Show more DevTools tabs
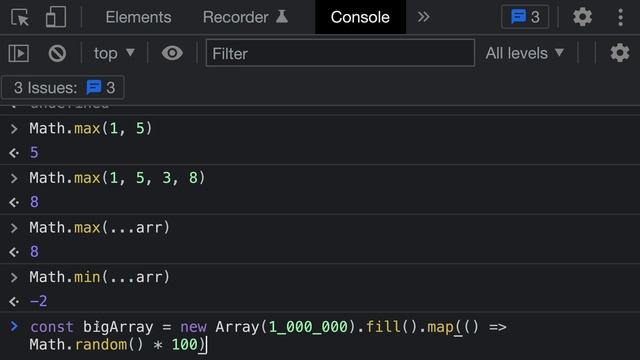The image size is (640, 360). (424, 17)
